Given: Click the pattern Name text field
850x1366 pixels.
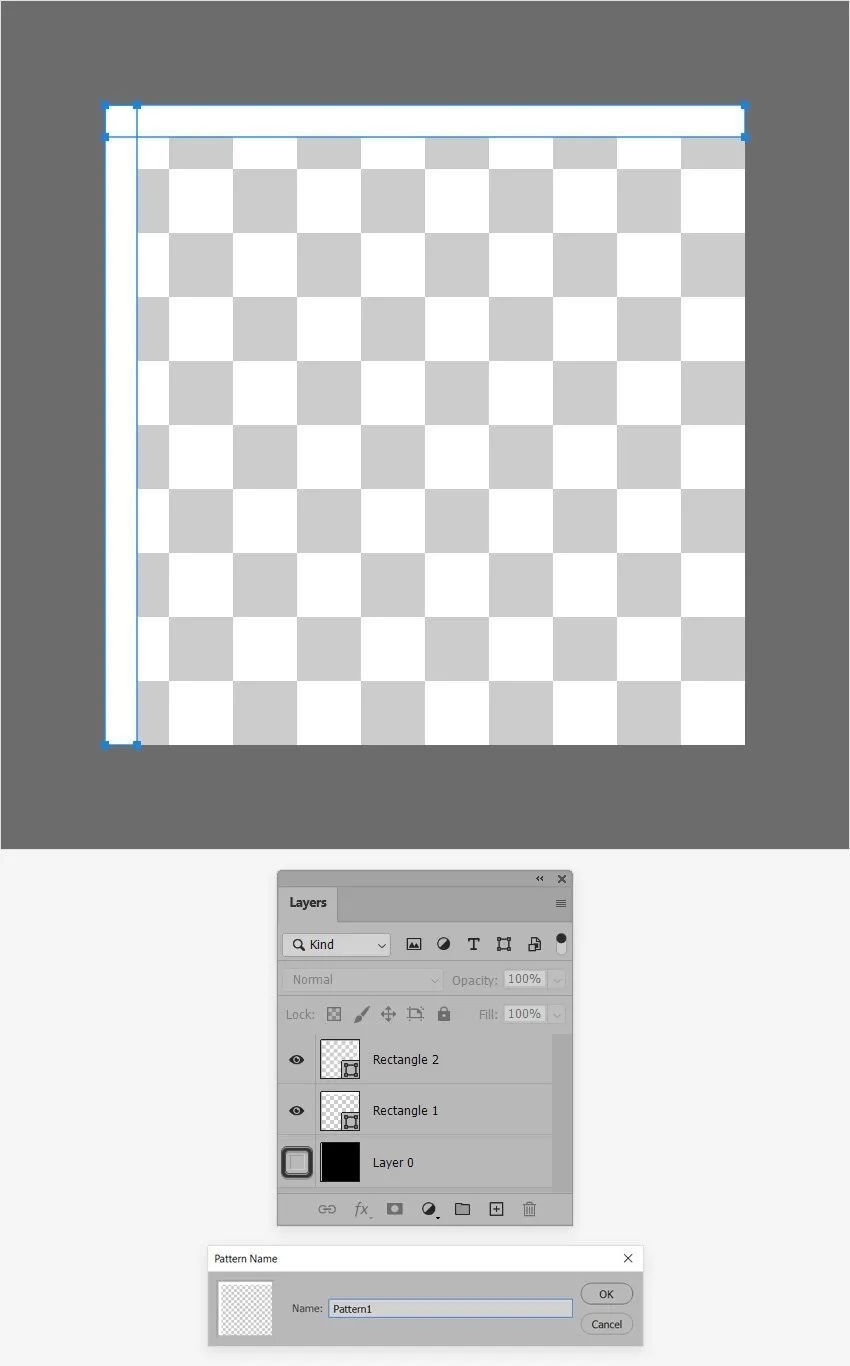Looking at the screenshot, I should point(450,1308).
